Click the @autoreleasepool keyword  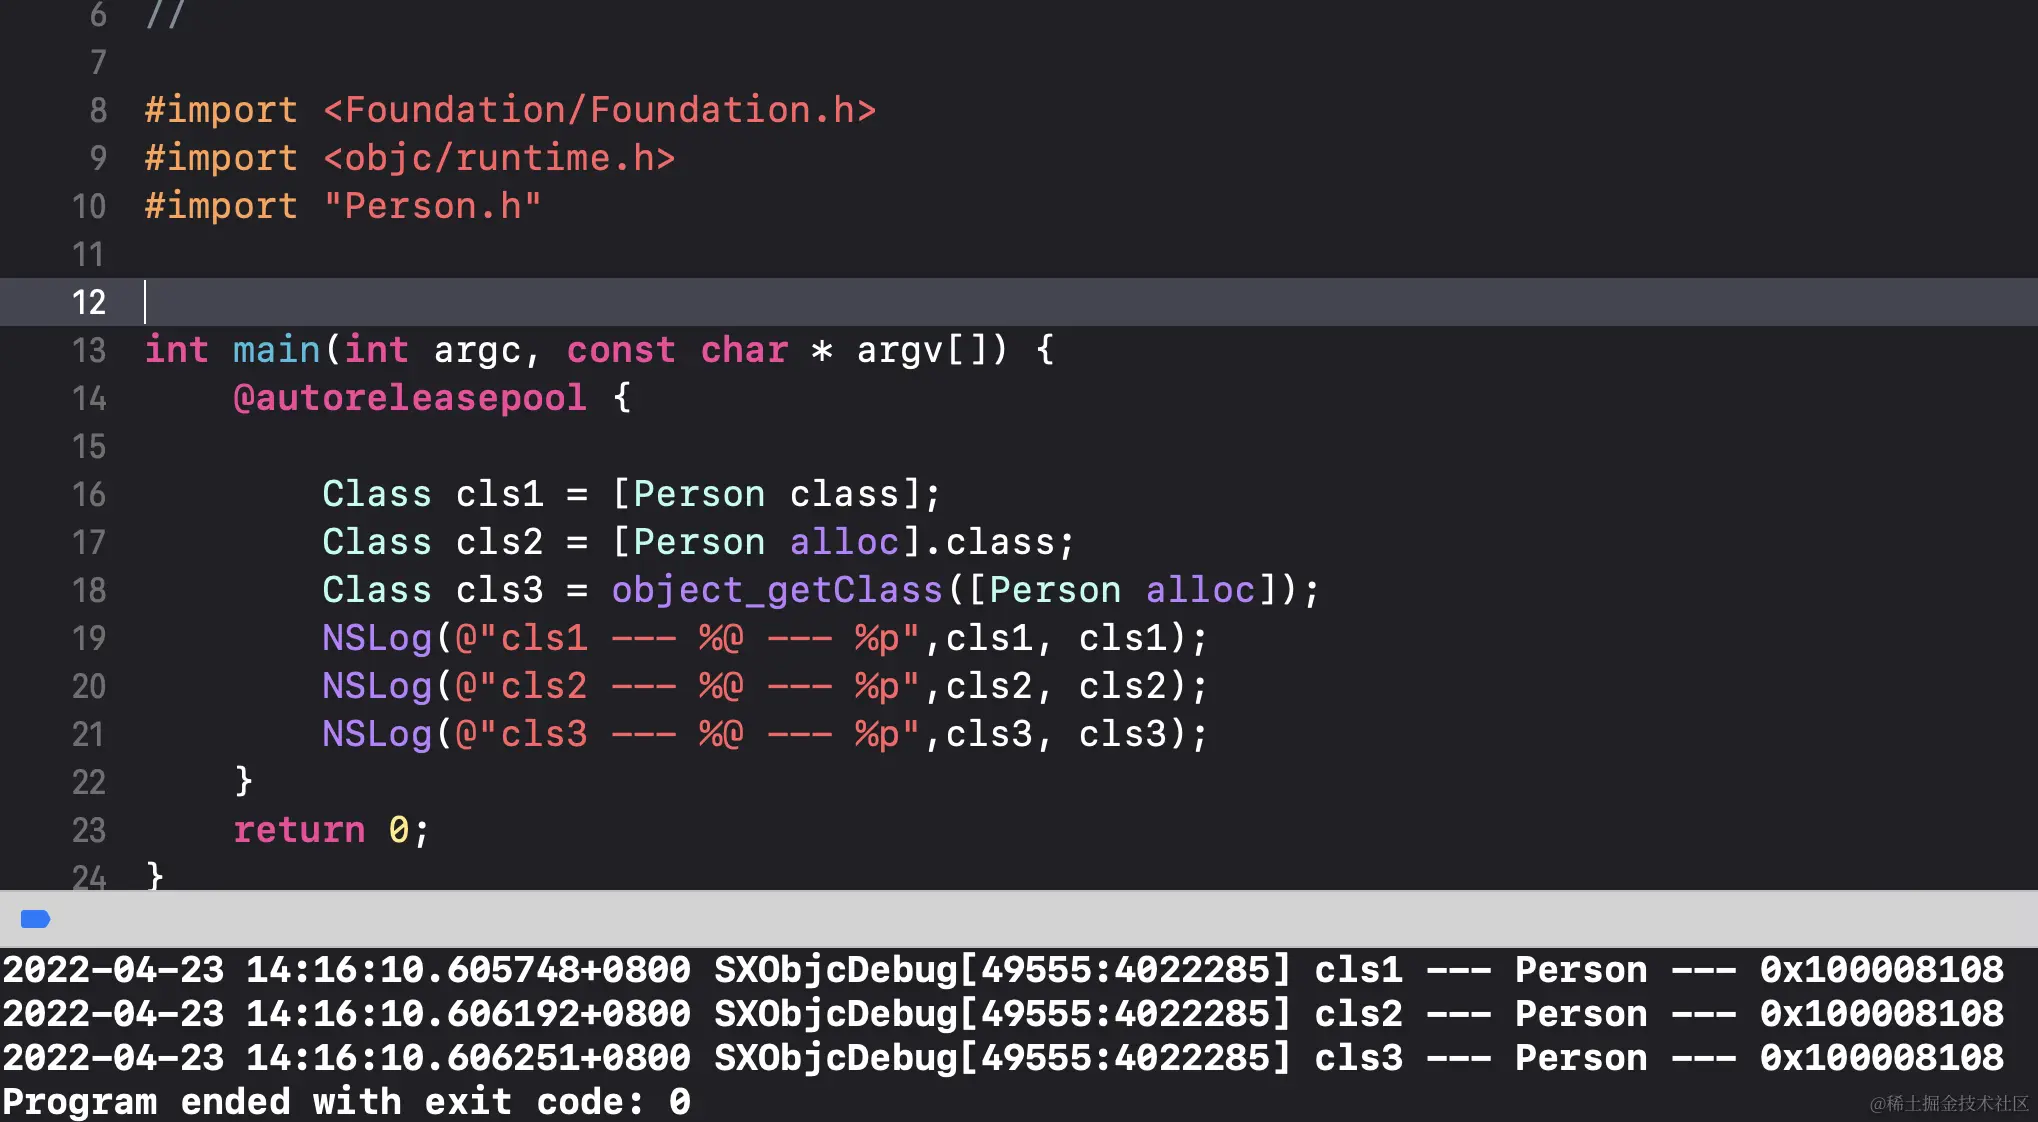click(x=409, y=398)
